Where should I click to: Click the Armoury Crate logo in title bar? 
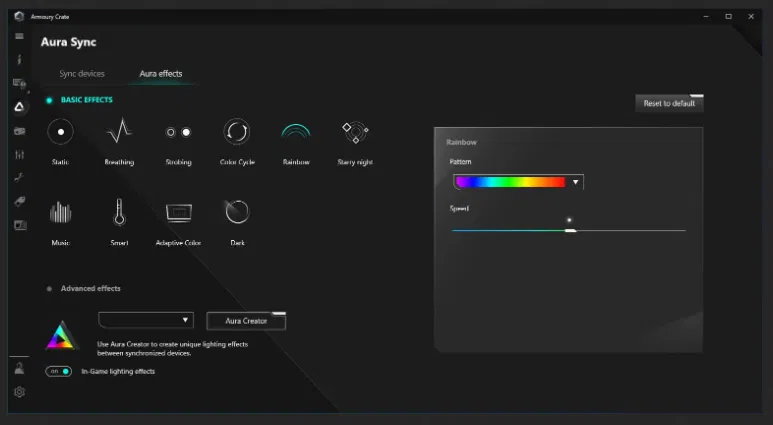pyautogui.click(x=19, y=16)
